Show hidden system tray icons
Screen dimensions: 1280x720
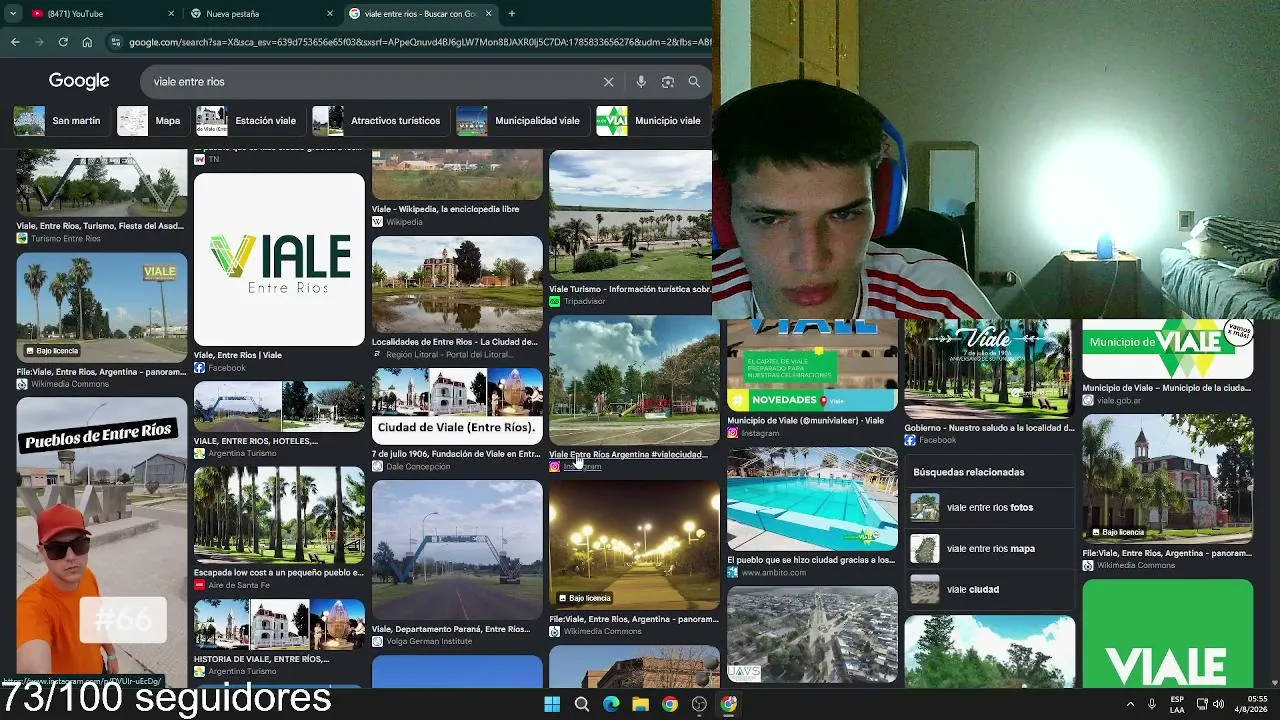1130,704
